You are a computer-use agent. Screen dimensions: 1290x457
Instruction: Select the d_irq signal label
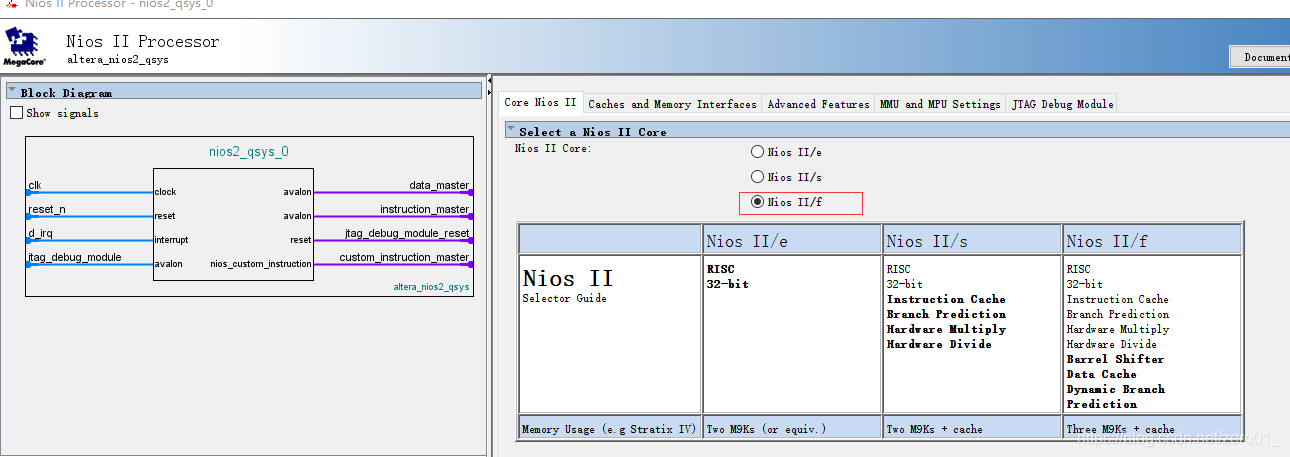click(x=39, y=233)
